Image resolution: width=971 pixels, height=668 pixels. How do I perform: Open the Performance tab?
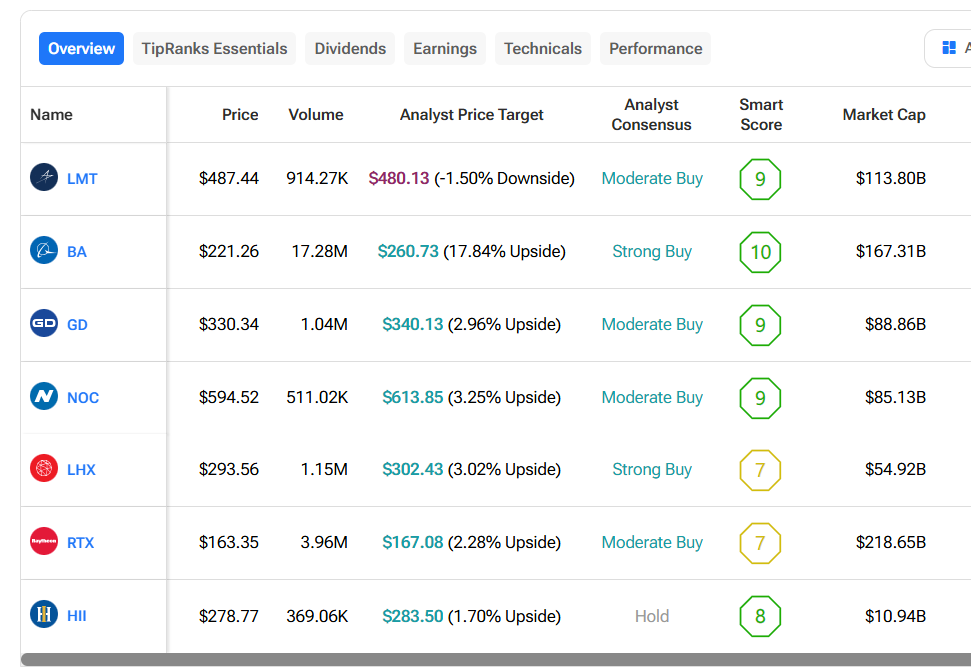(x=655, y=48)
